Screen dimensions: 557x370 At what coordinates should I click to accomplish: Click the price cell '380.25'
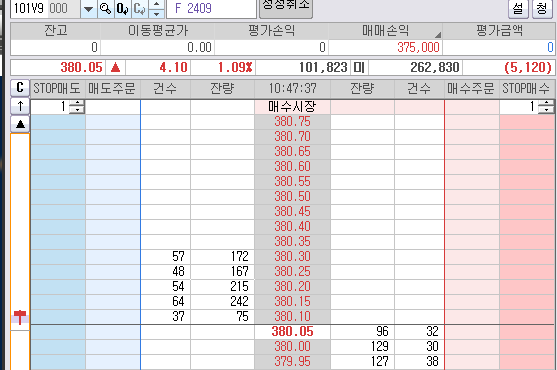click(x=292, y=272)
